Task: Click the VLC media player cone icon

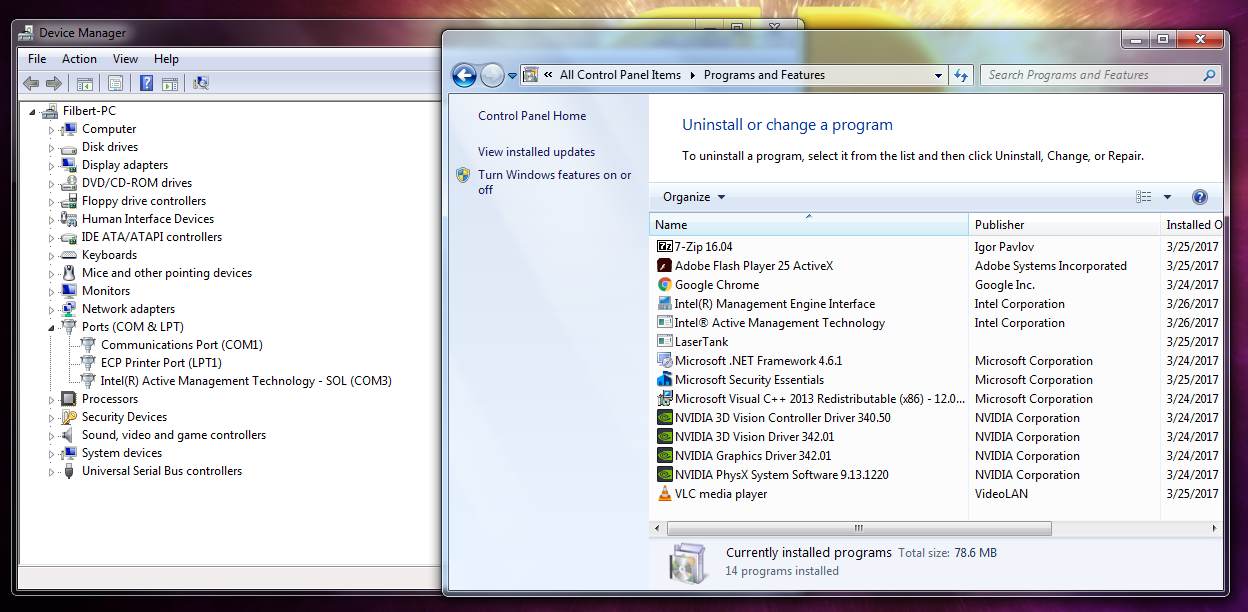Action: tap(665, 494)
